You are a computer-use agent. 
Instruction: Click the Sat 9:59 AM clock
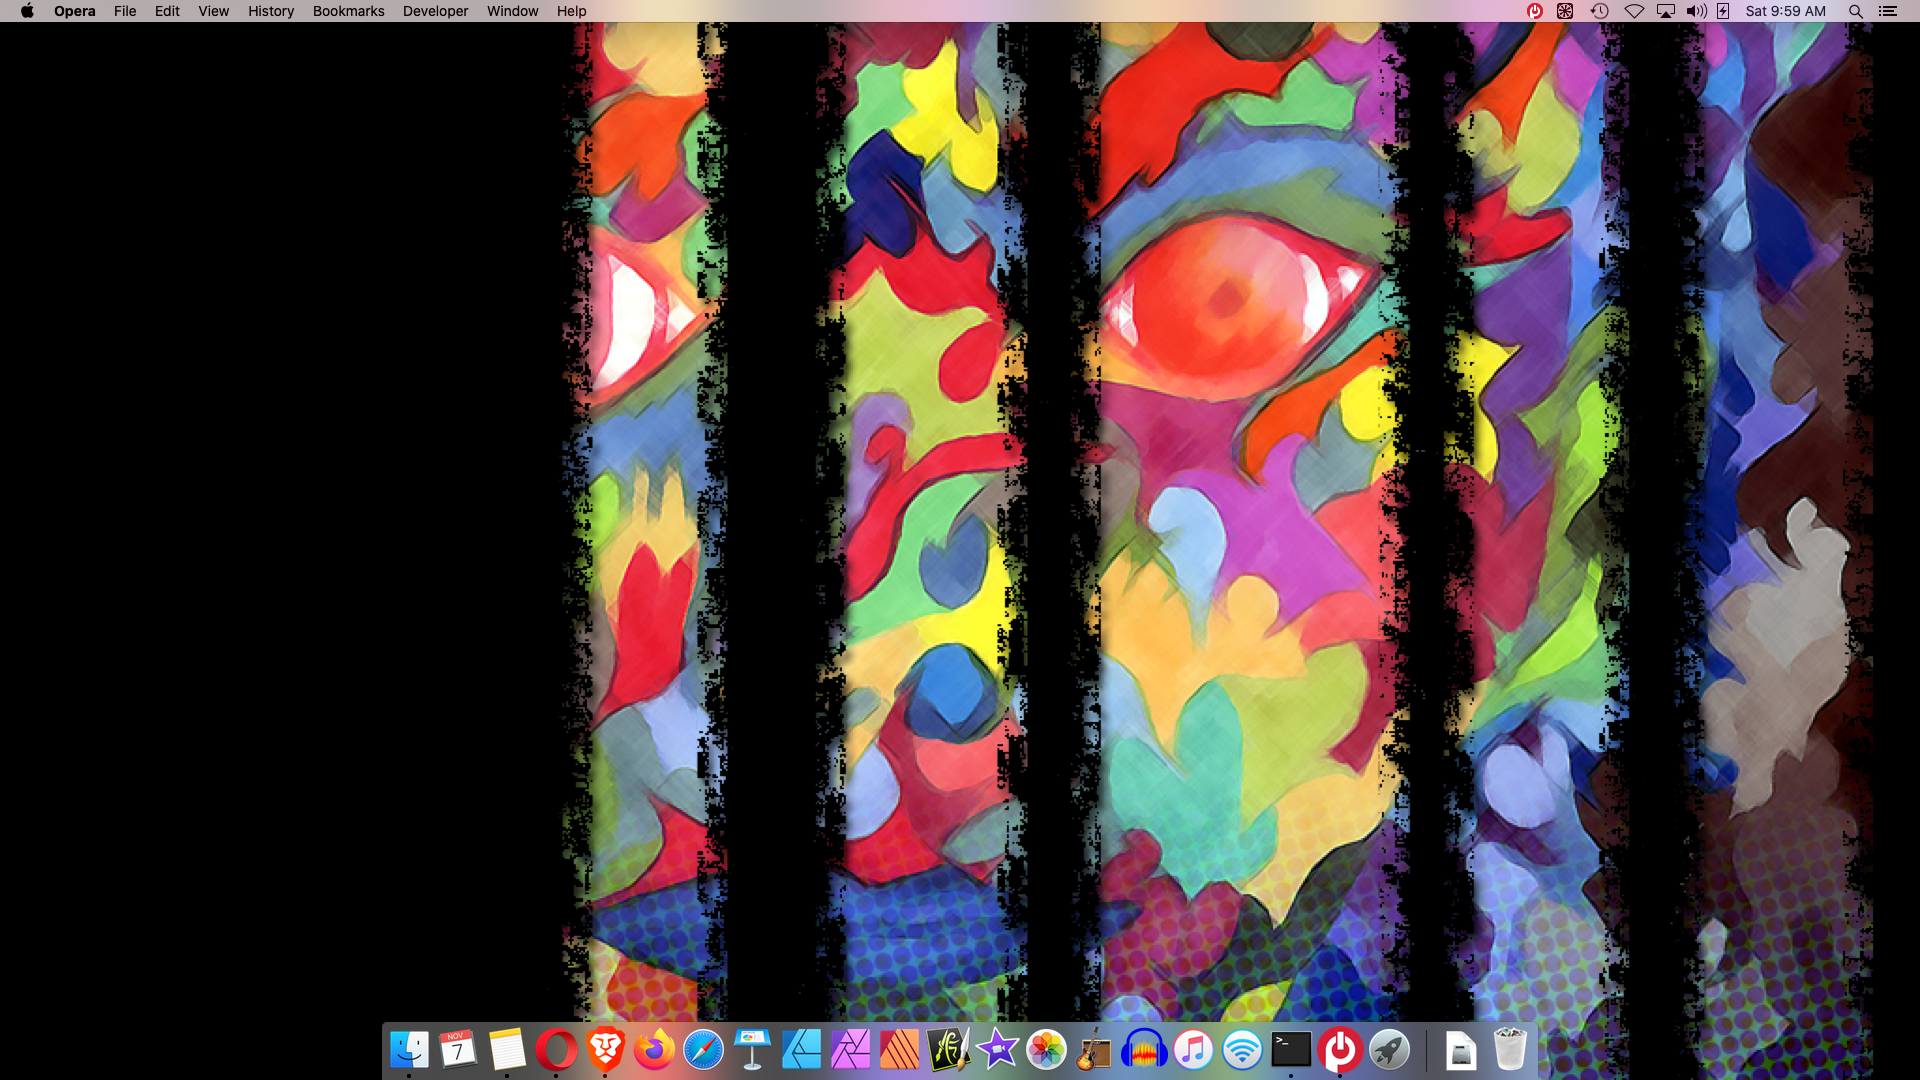[x=1785, y=11]
